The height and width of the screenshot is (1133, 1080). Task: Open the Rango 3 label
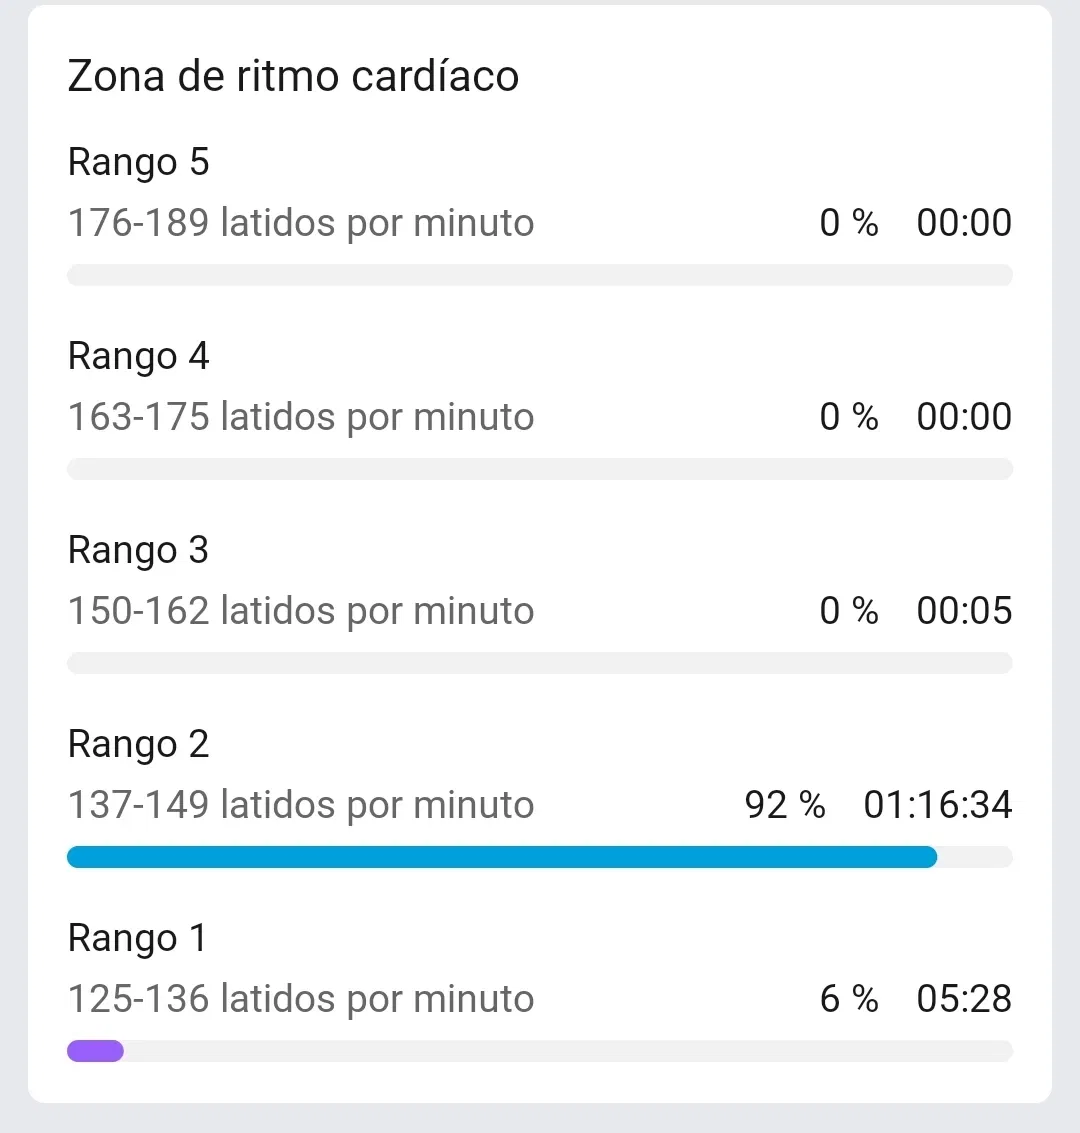pos(138,550)
